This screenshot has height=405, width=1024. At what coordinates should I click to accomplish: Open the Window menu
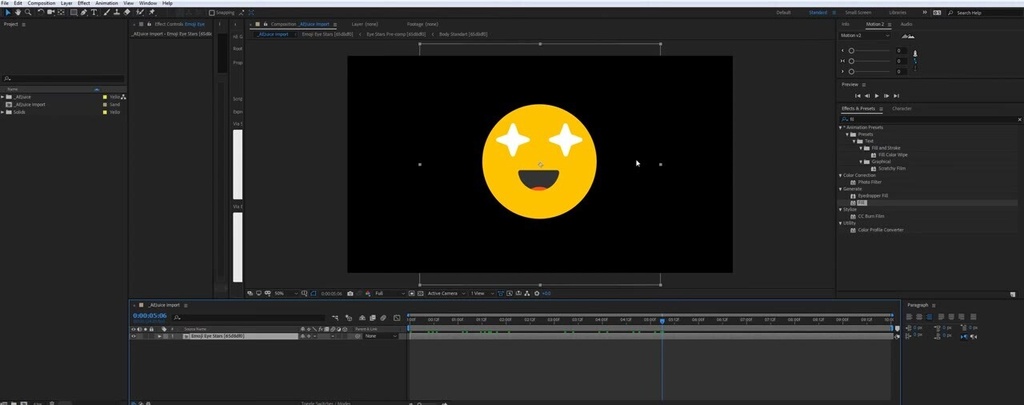148,3
